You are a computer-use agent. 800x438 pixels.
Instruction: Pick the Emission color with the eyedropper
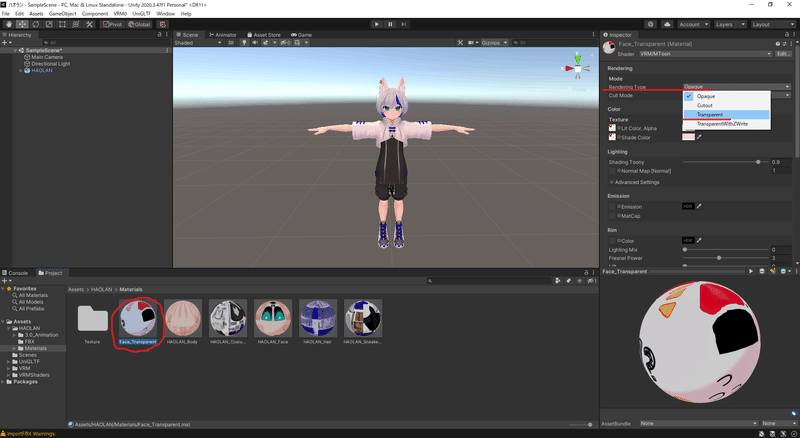coord(699,206)
